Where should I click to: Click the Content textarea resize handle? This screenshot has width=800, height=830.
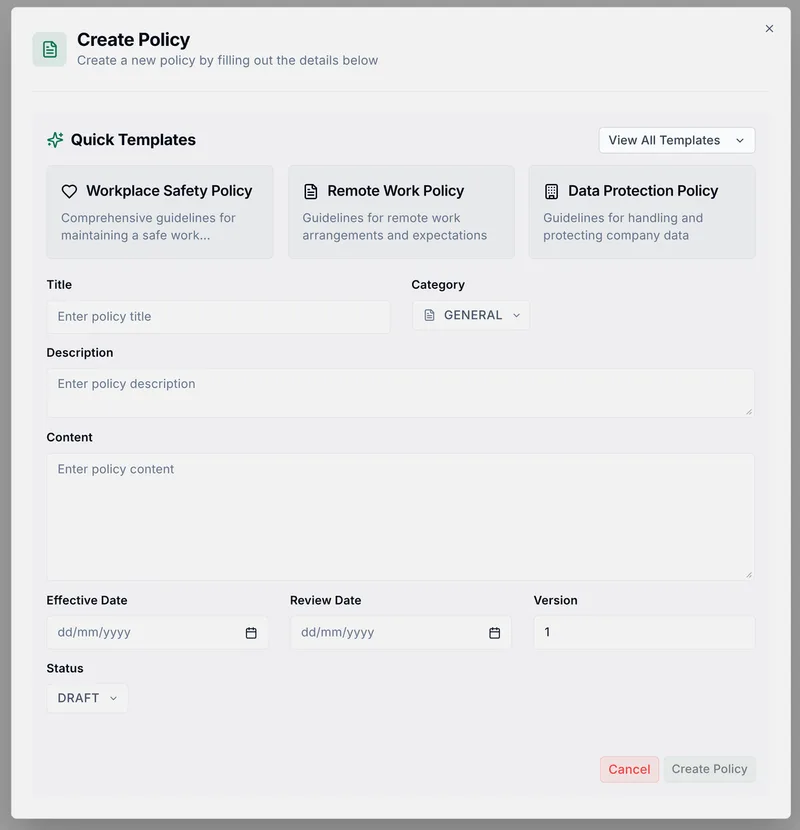tap(749, 574)
